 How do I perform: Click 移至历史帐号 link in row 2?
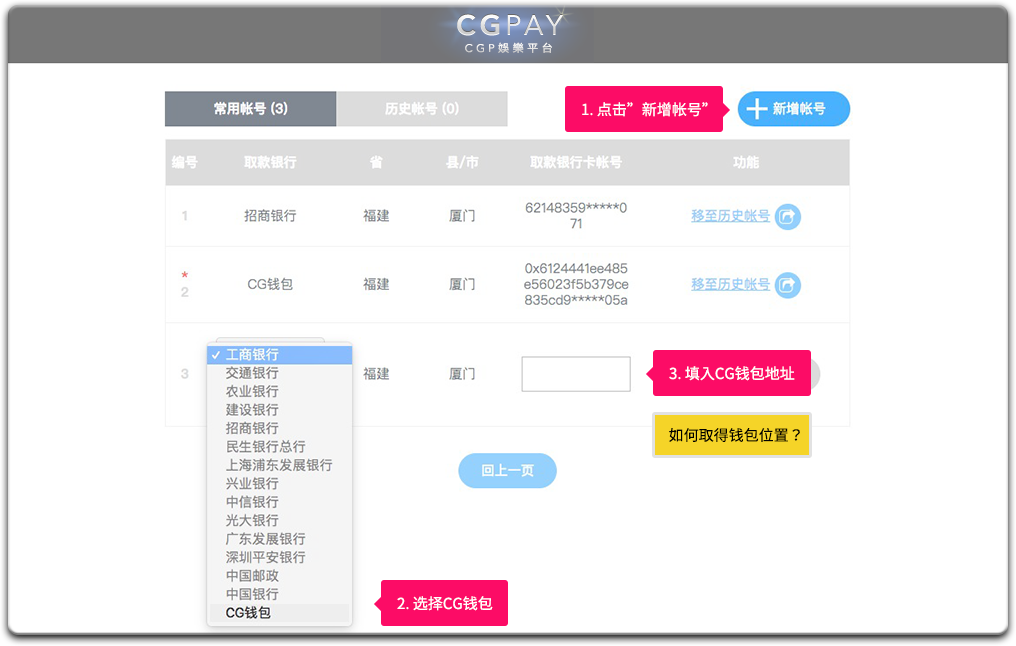pyautogui.click(x=730, y=284)
